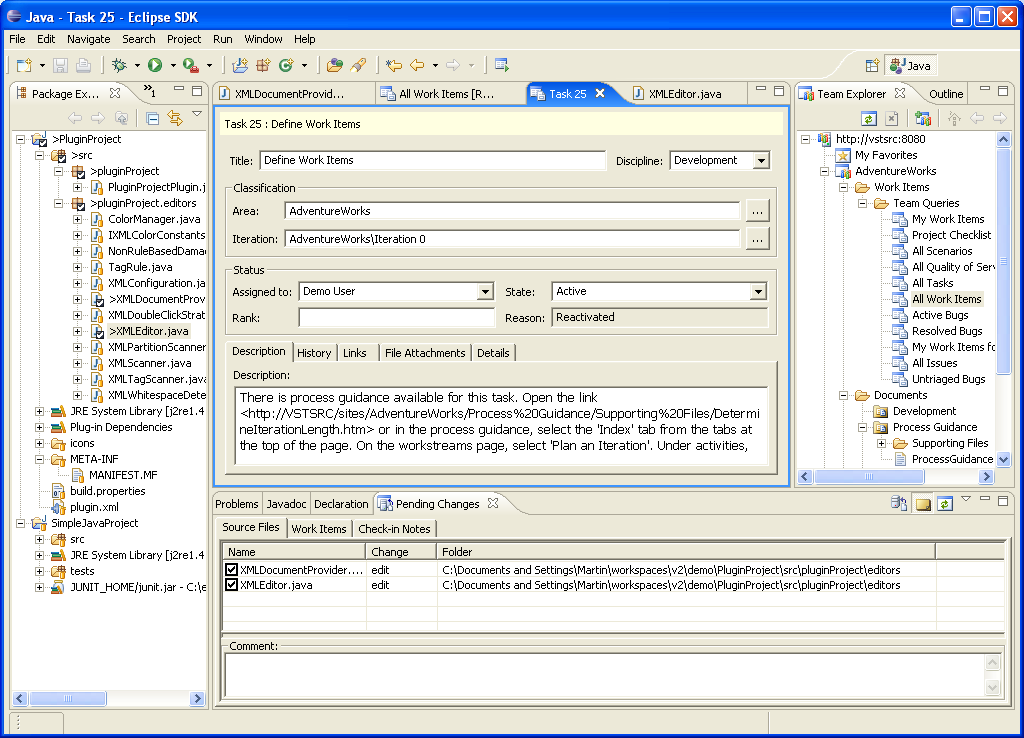
Task: Click the yellow folder icon in Pending Changes toolbar
Action: (923, 504)
